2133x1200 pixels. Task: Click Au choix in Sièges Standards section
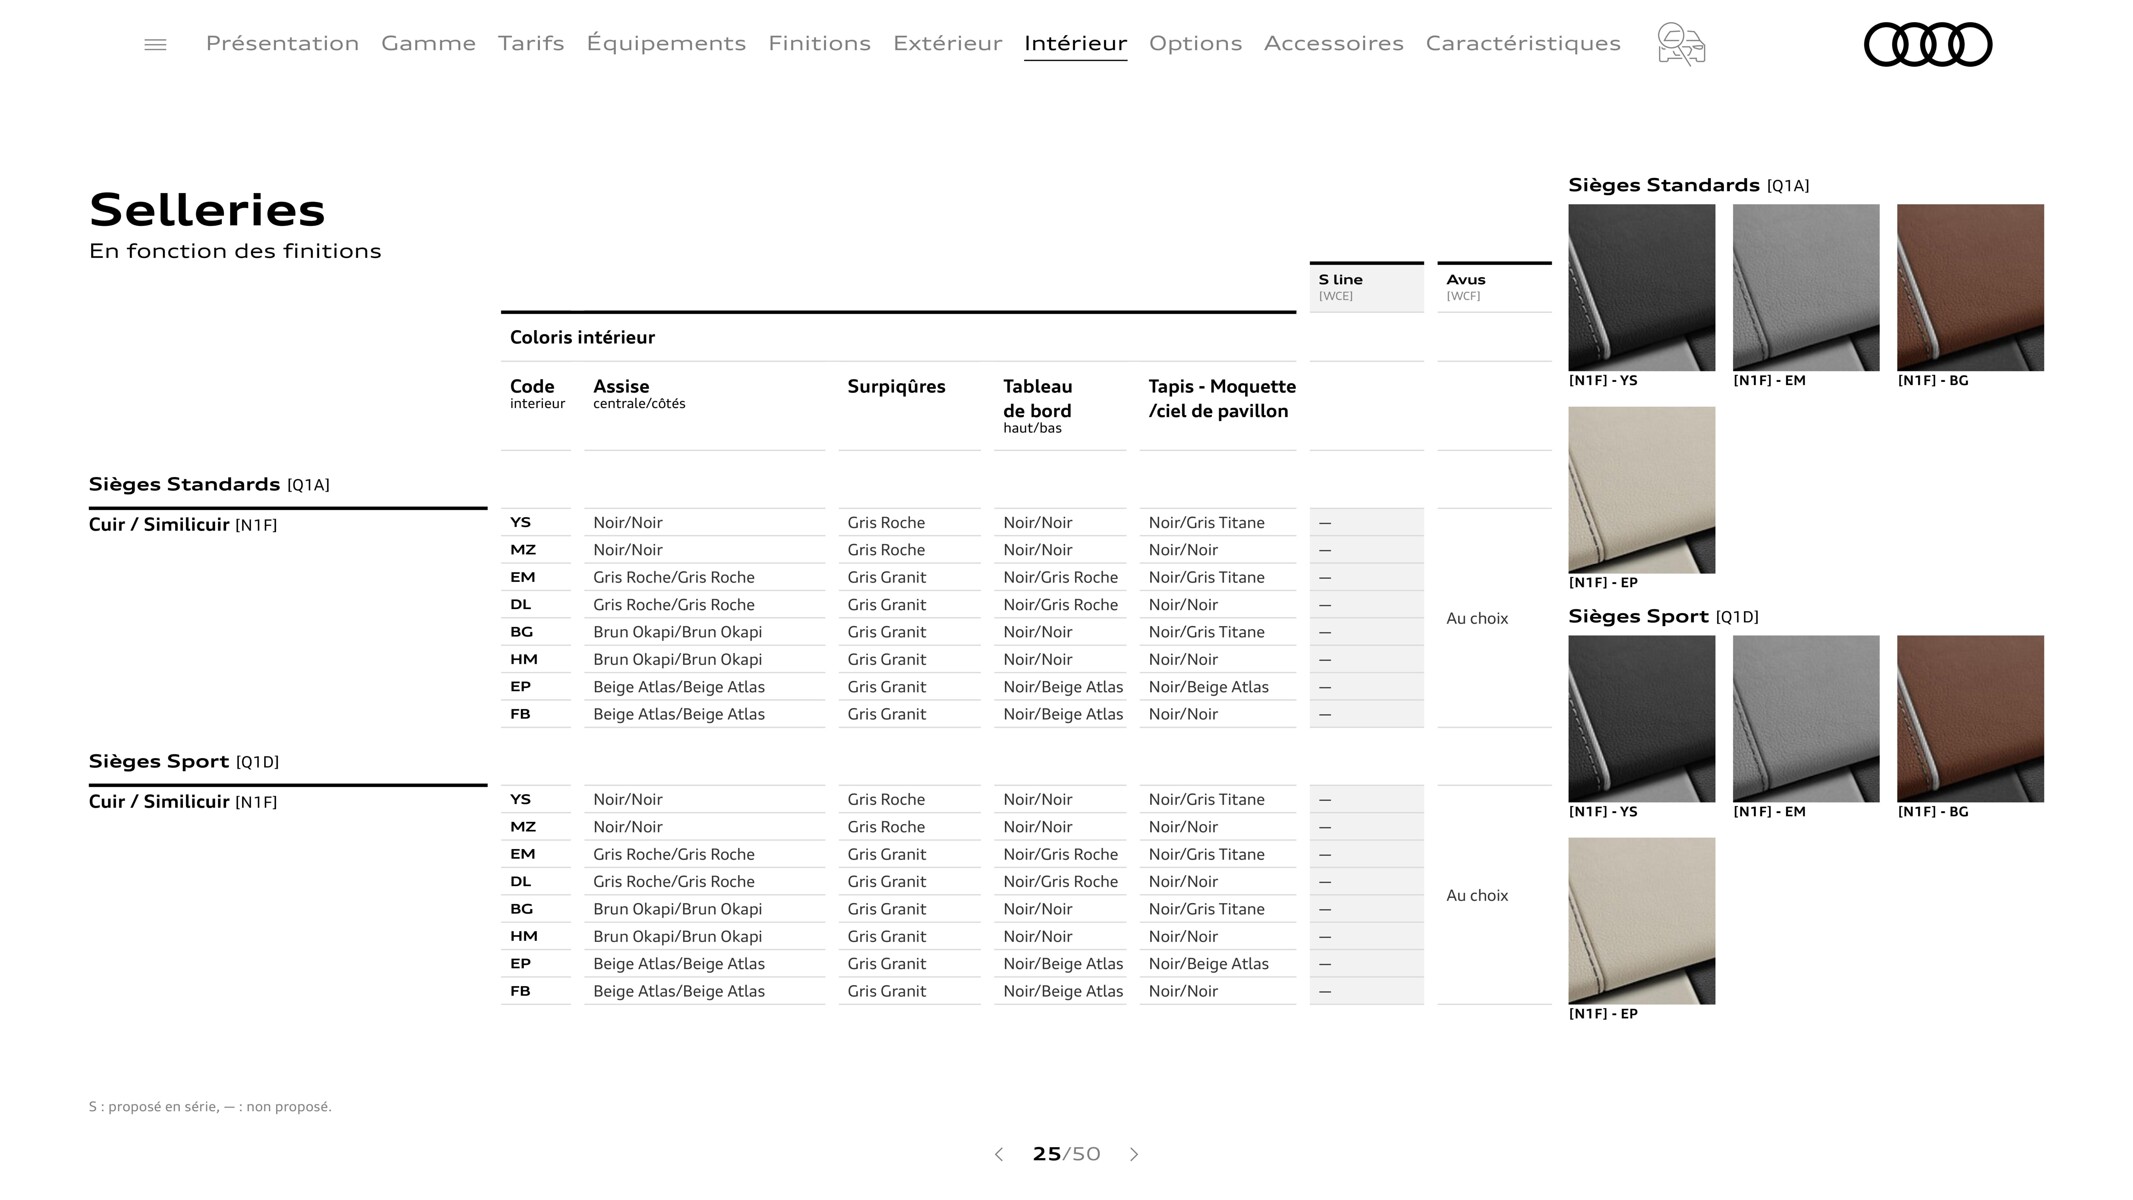[1477, 619]
